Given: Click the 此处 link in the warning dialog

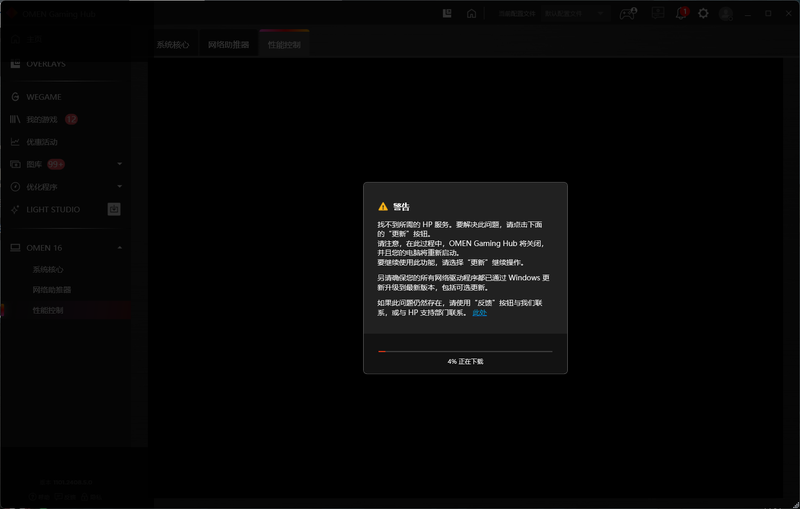Looking at the screenshot, I should [479, 313].
